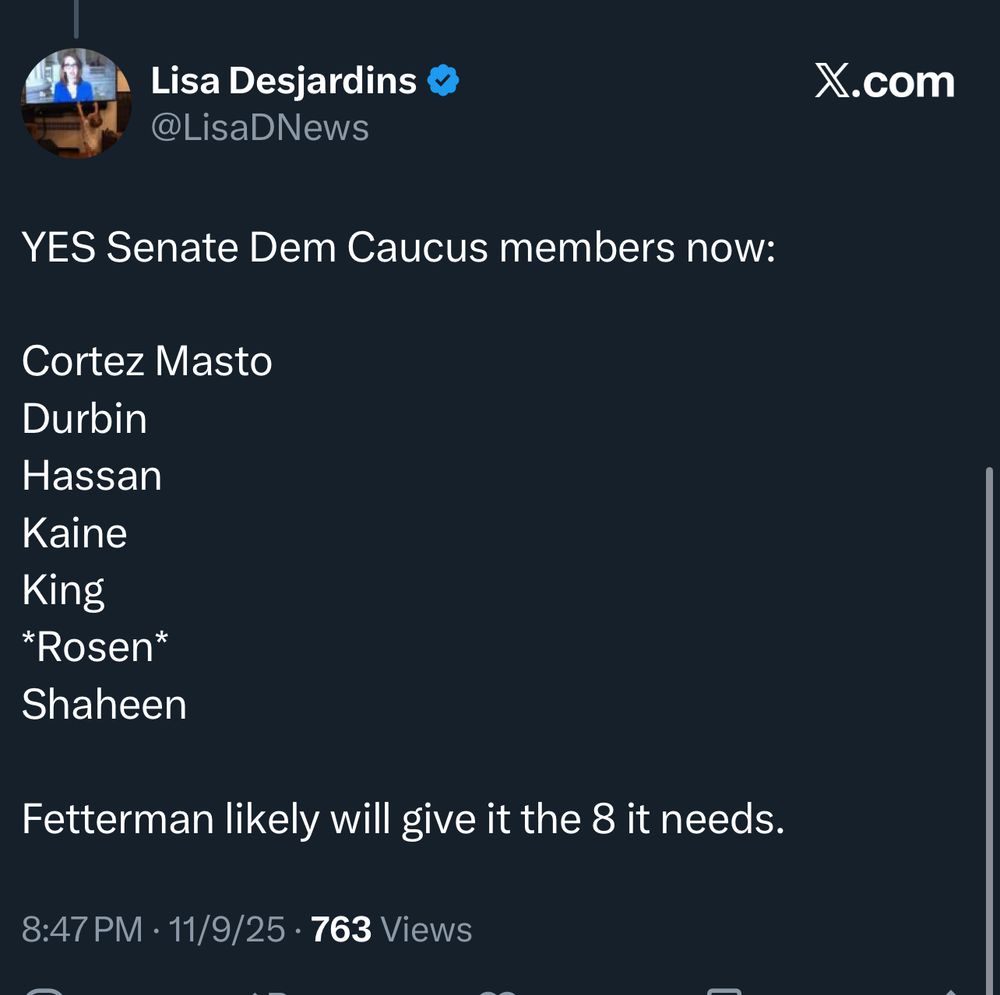Image resolution: width=1000 pixels, height=995 pixels.
Task: Toggle repost status on the tweet
Action: (267, 992)
